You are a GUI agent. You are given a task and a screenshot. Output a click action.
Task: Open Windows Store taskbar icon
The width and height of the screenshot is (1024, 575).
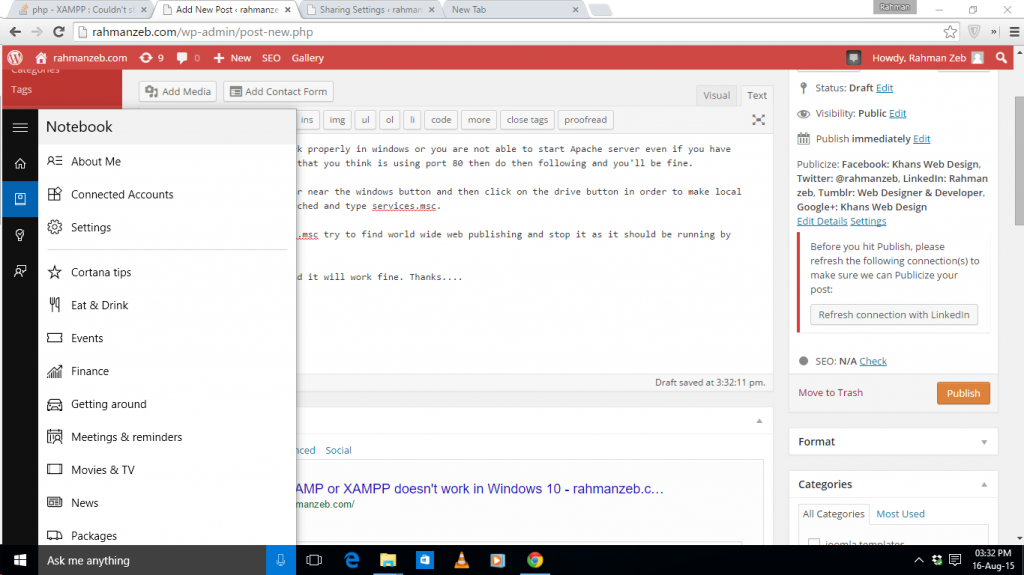tap(424, 560)
